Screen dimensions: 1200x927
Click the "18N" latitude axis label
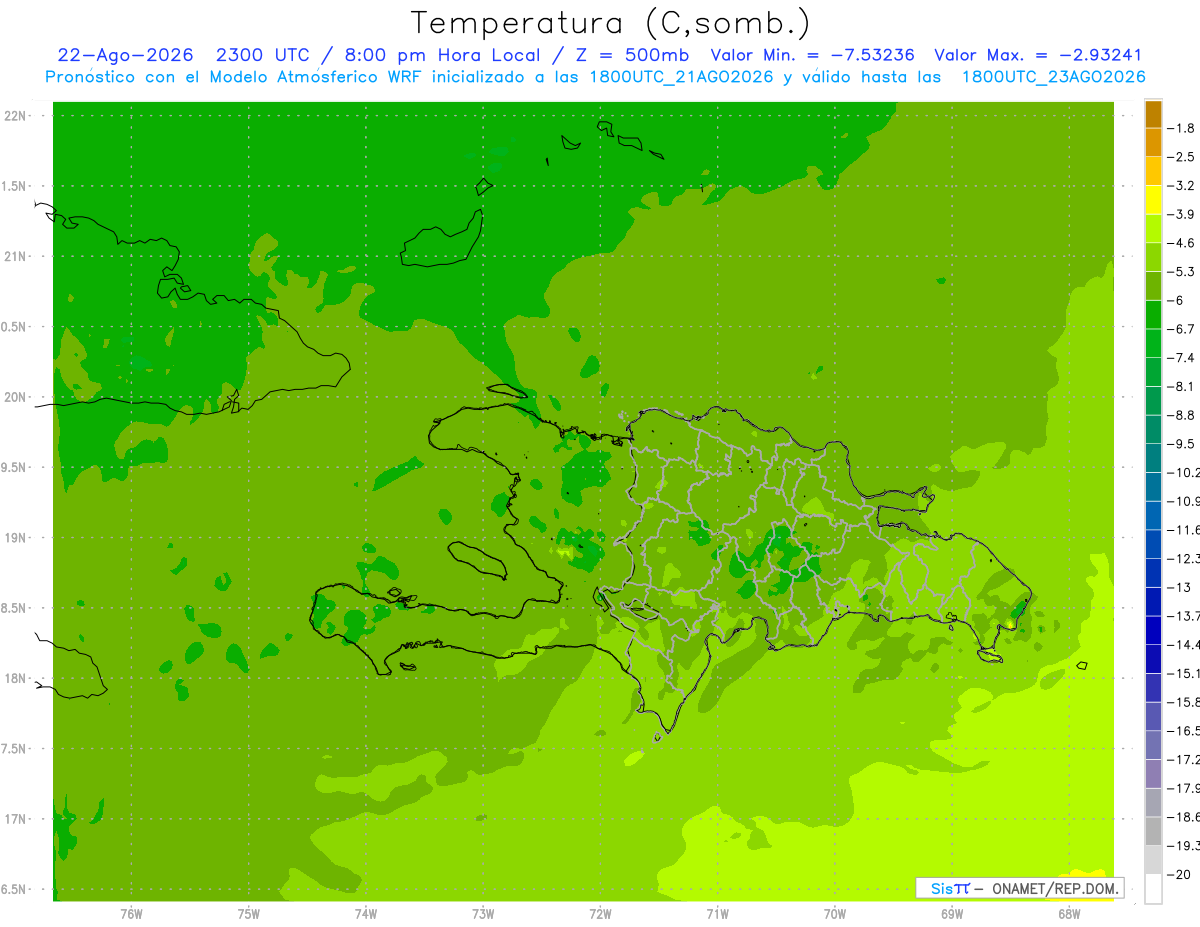tap(15, 679)
